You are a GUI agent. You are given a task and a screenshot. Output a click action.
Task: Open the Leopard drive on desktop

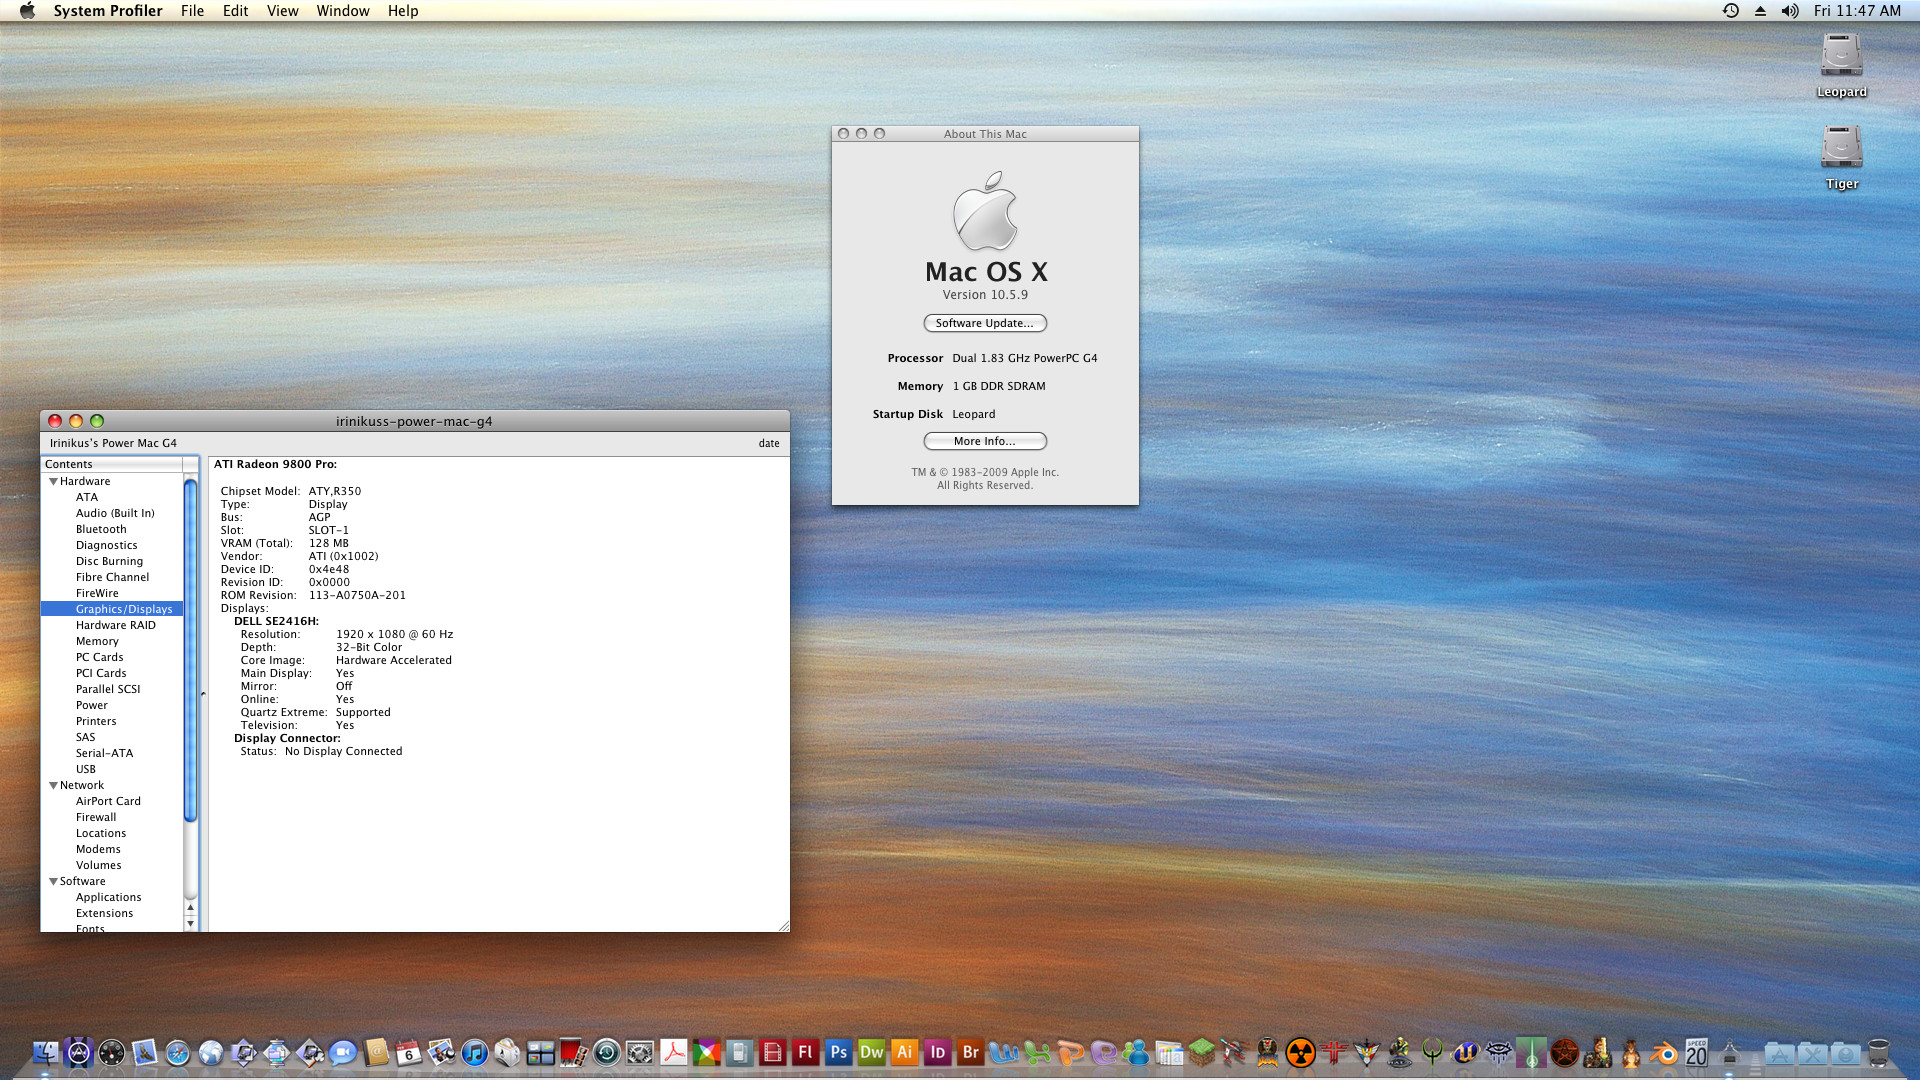[1840, 56]
